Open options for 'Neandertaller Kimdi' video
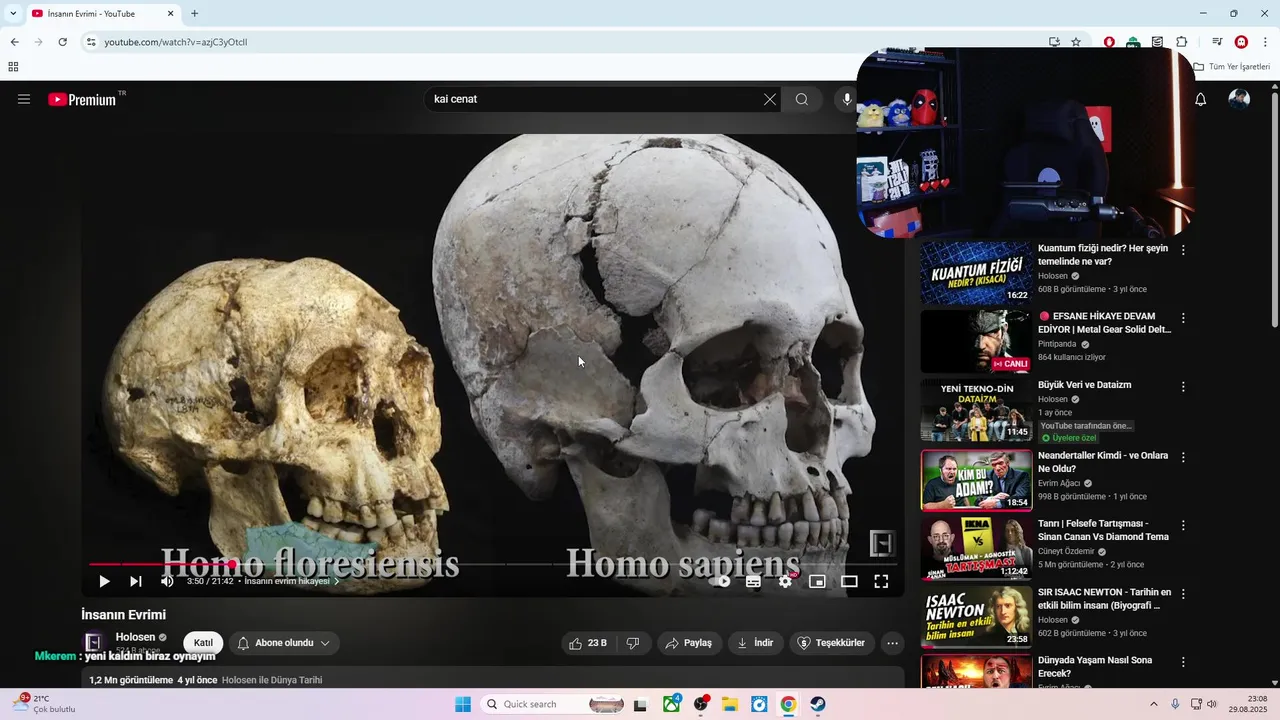 pos(1183,457)
